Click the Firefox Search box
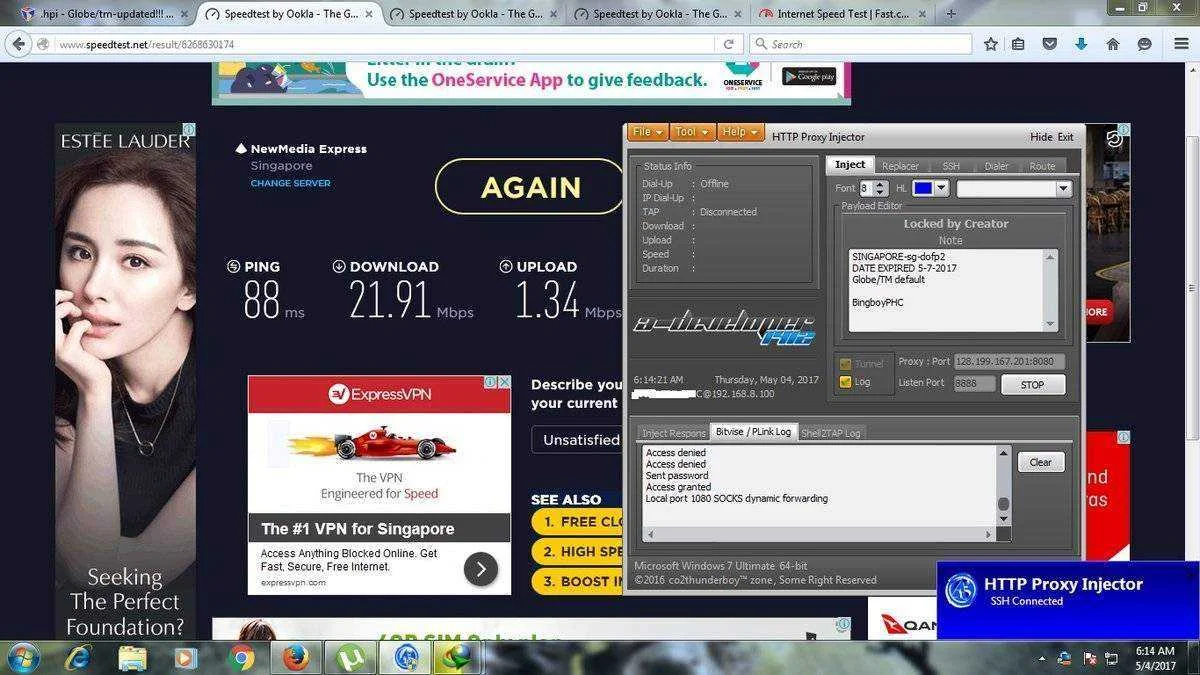 tap(860, 44)
